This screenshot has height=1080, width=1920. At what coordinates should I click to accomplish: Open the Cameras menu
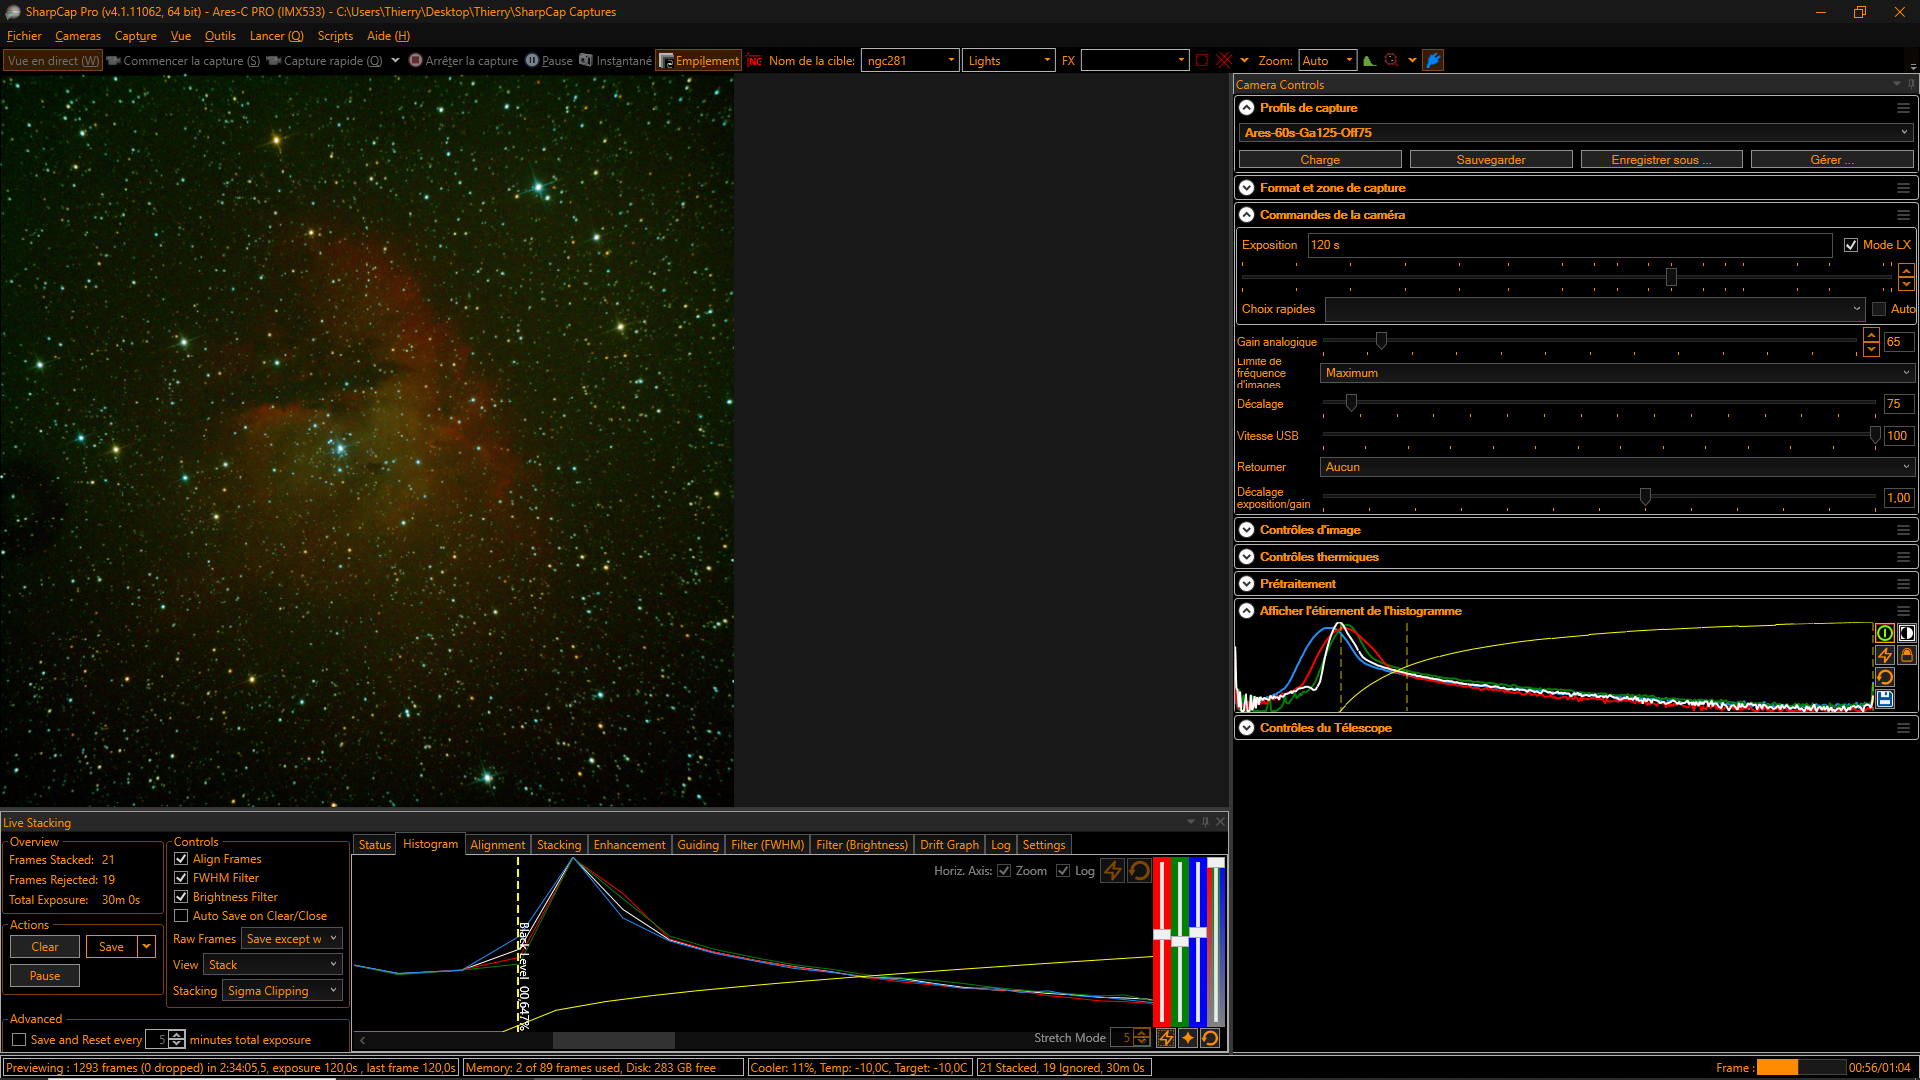coord(78,36)
